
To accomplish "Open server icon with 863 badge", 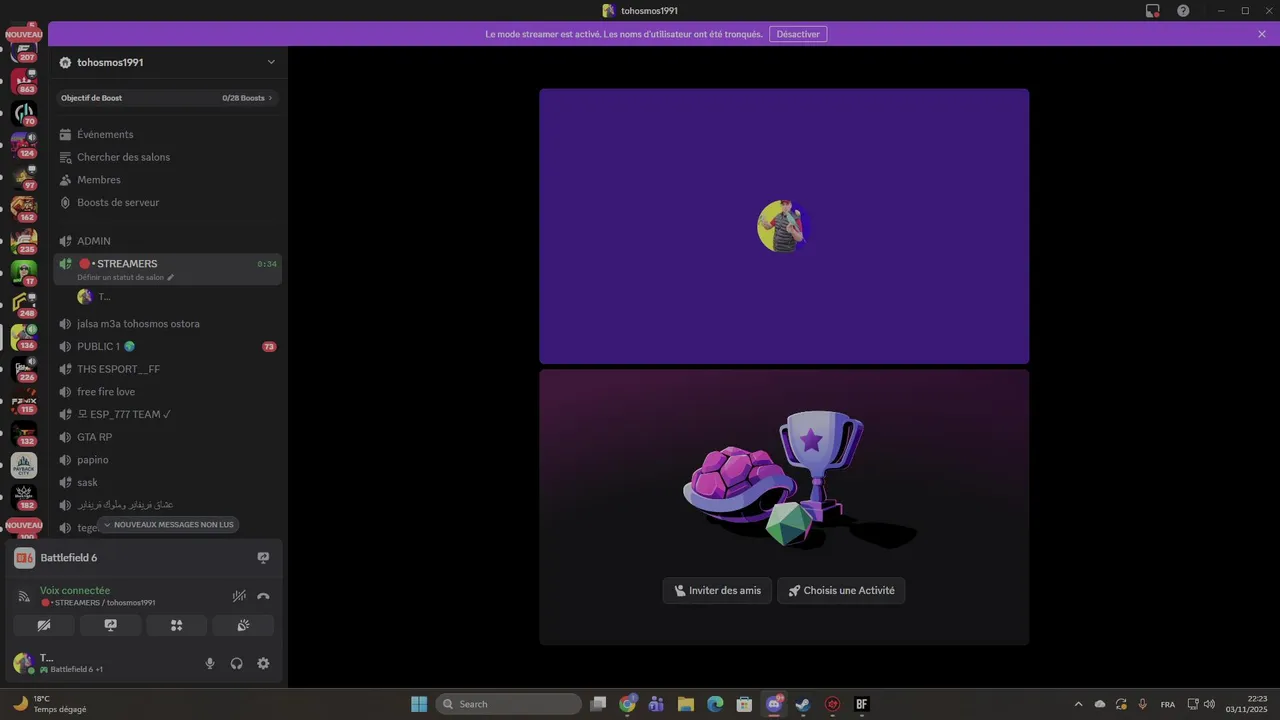I will [24, 81].
